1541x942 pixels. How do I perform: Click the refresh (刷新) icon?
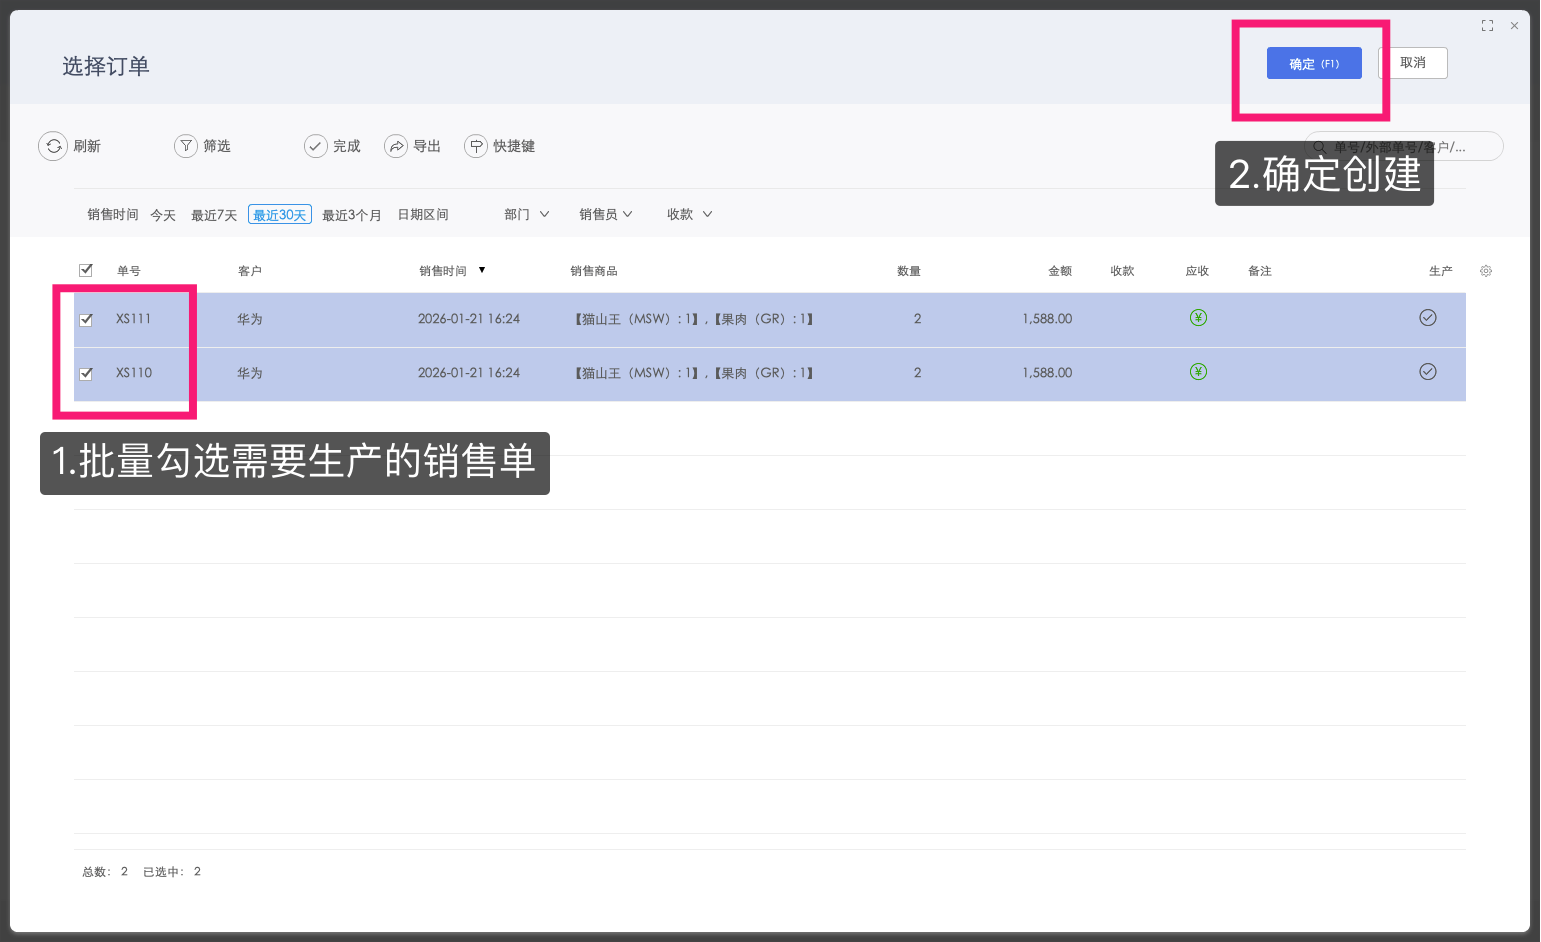(x=53, y=146)
